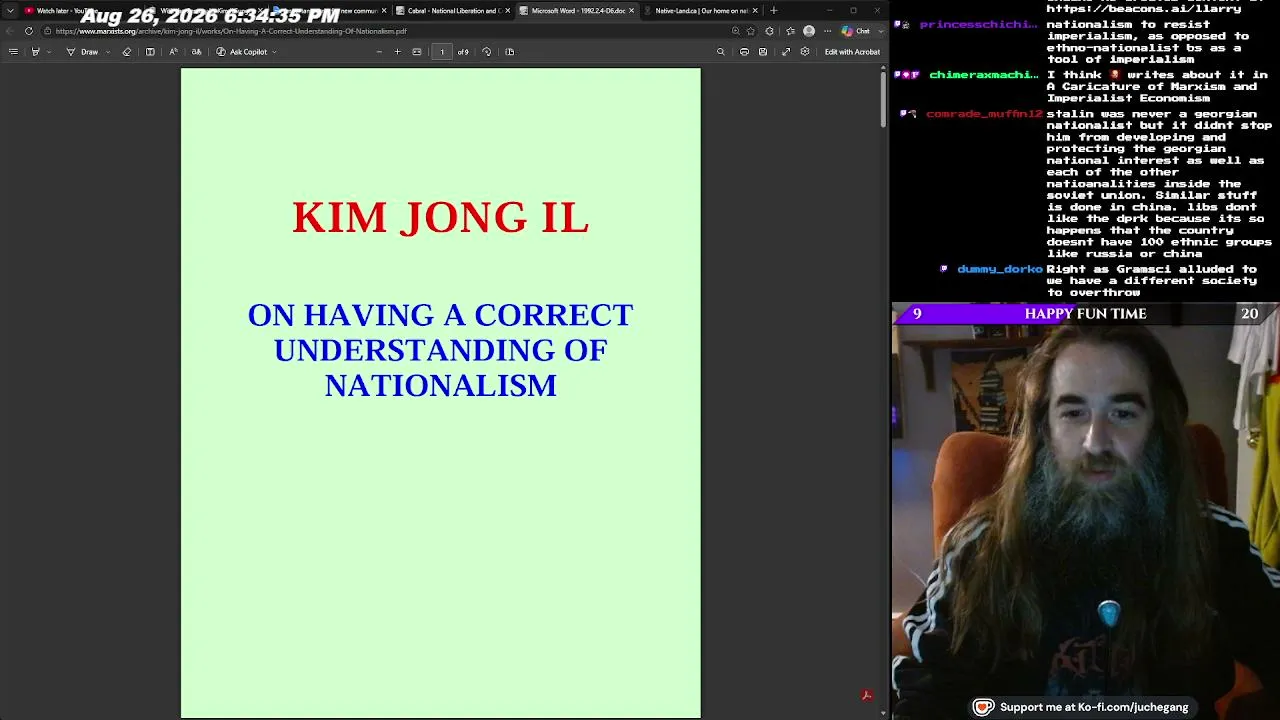
Task: Start Read aloud for the PDF
Action: click(x=173, y=52)
